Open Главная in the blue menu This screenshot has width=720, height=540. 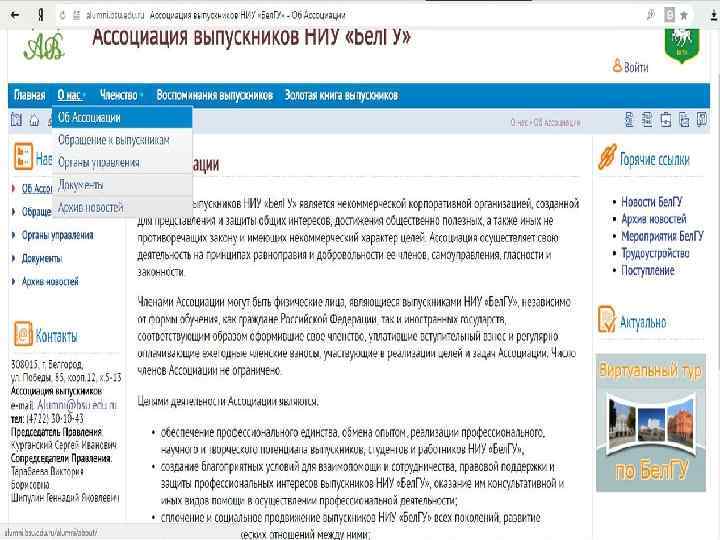click(x=29, y=95)
